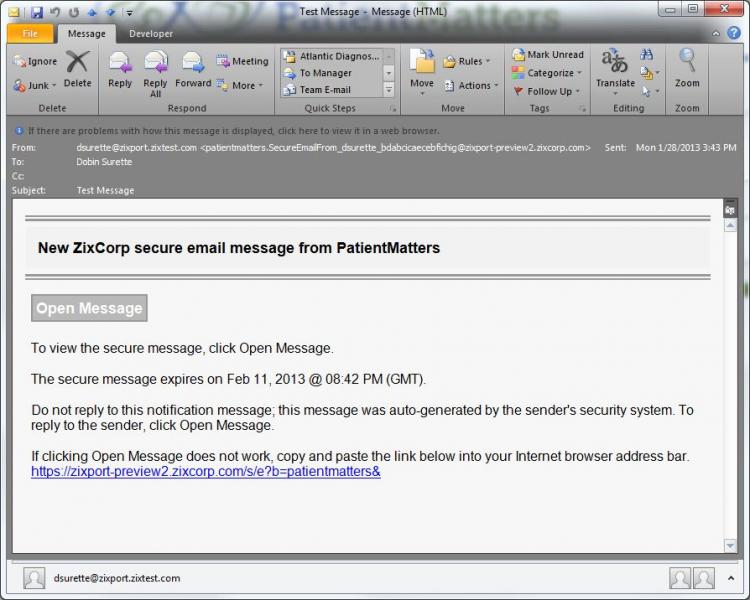Viewport: 750px width, 600px height.
Task: Go to the previous item arrow
Action: tap(92, 12)
